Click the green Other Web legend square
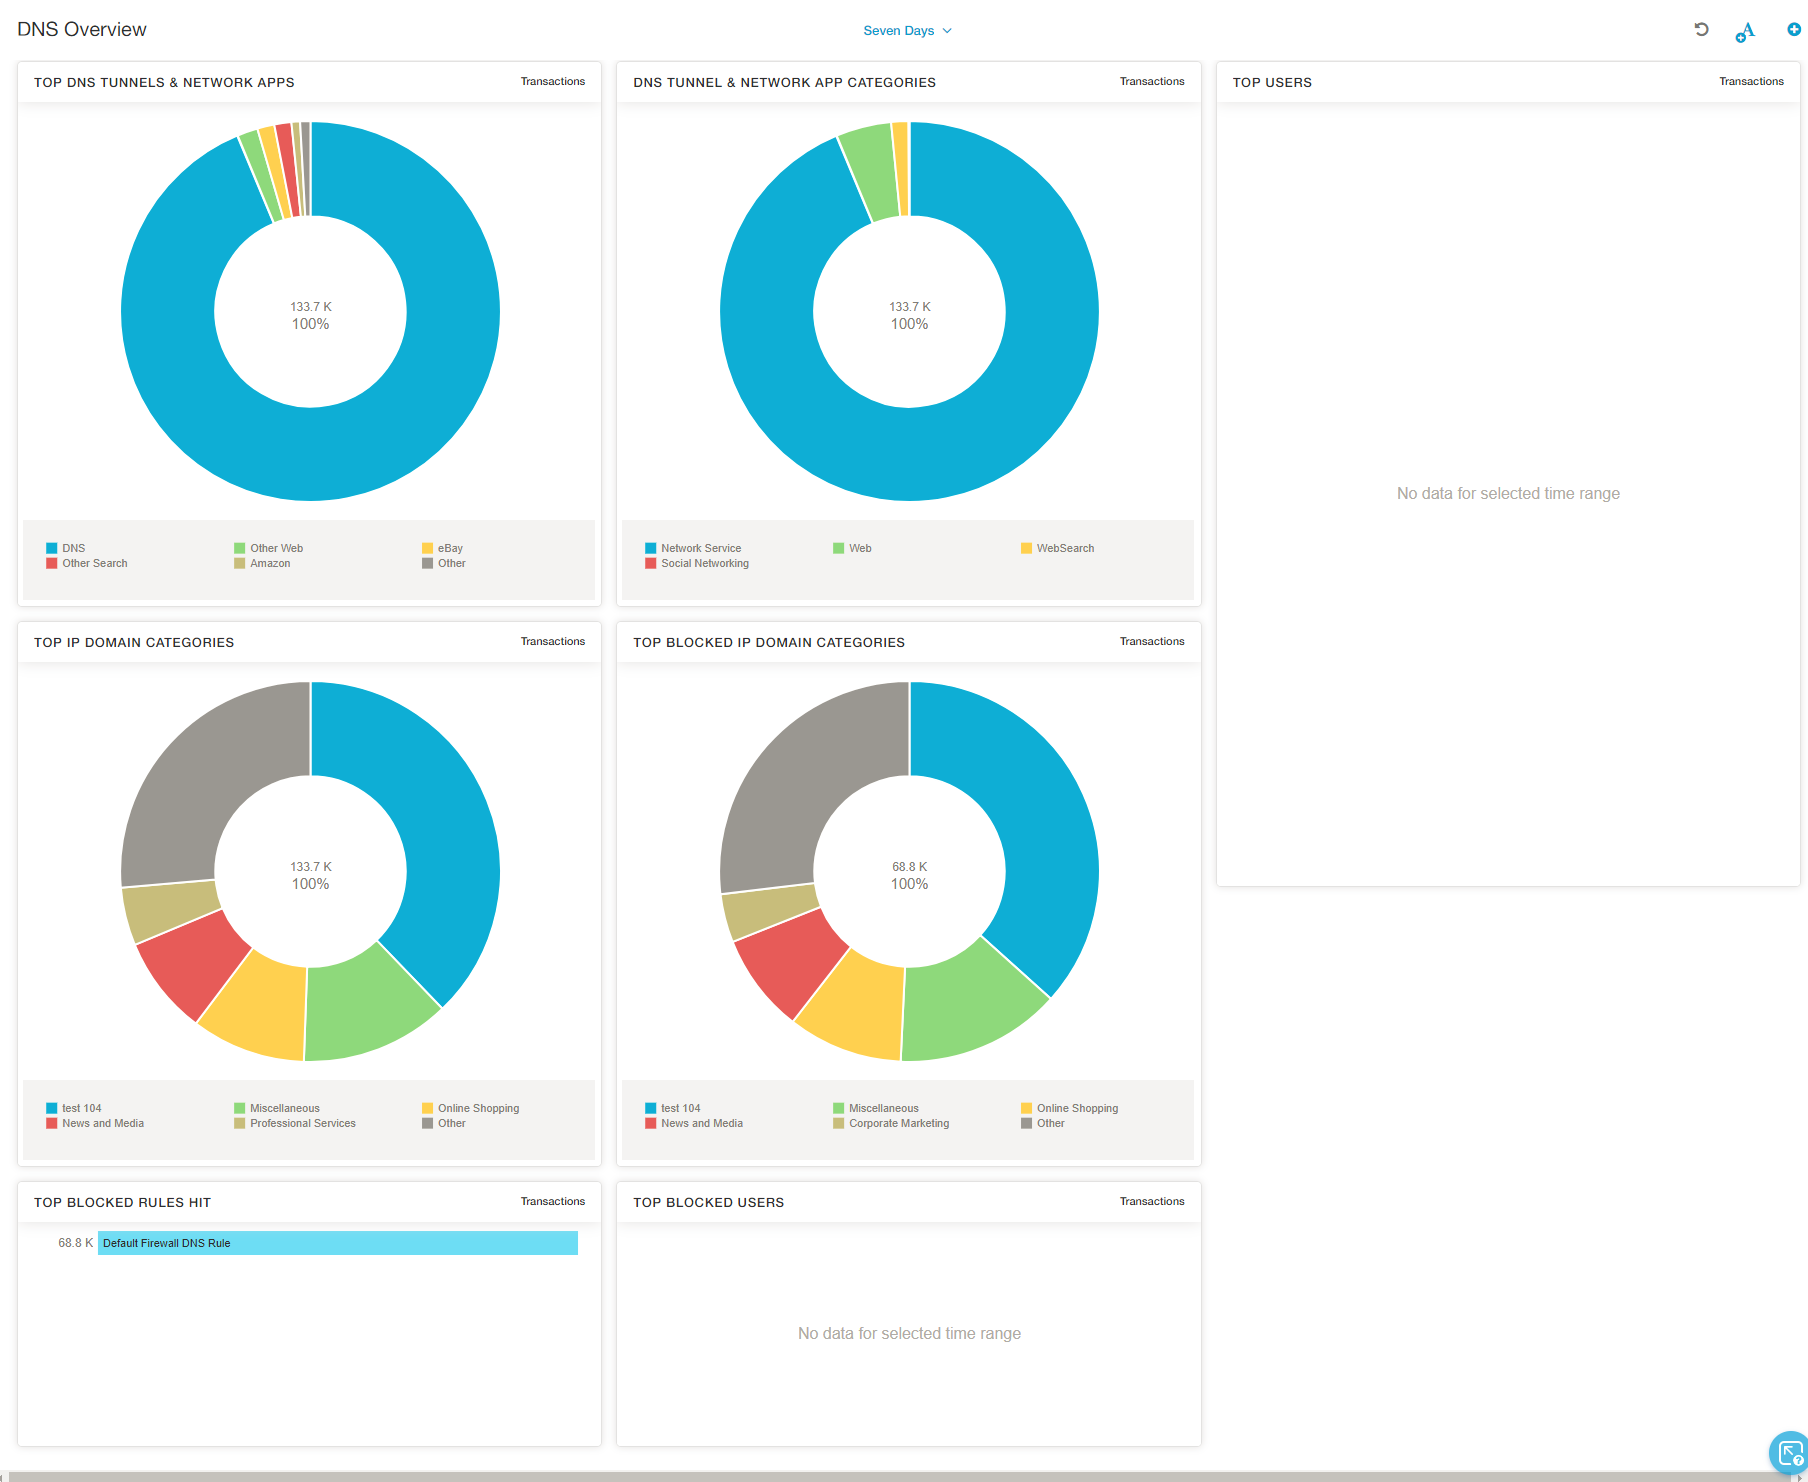The width and height of the screenshot is (1808, 1482). pyautogui.click(x=240, y=549)
